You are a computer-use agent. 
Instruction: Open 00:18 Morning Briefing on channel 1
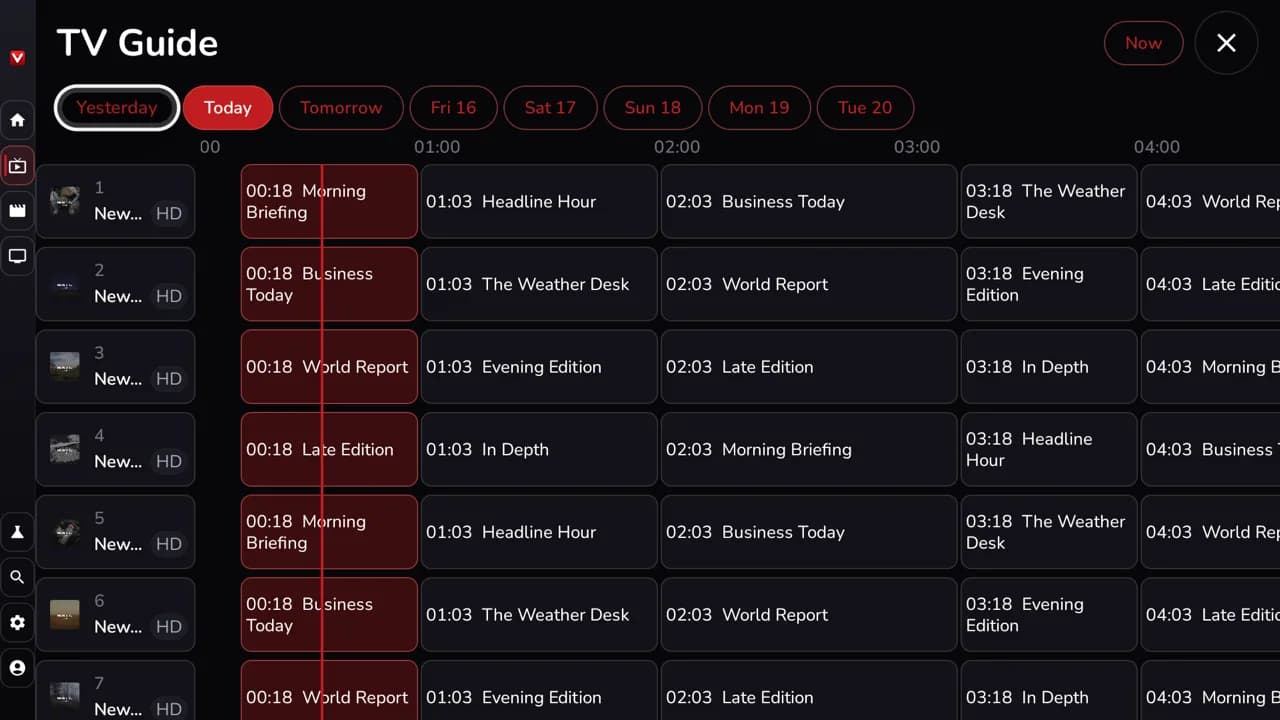click(329, 201)
